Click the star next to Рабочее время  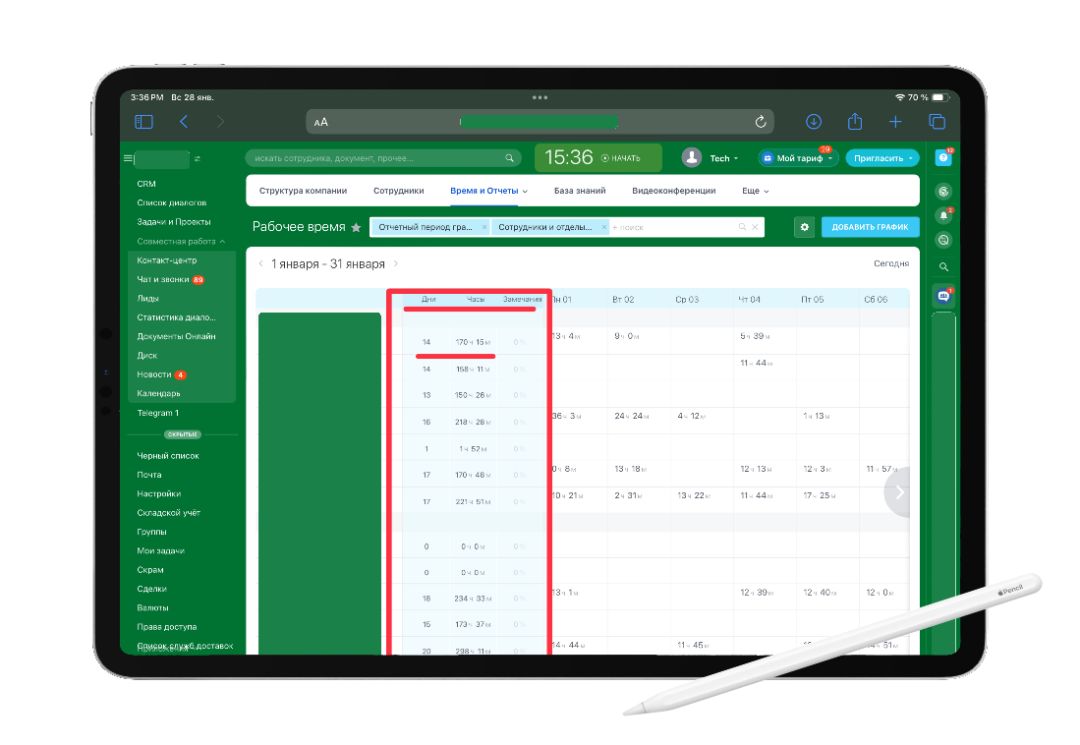[356, 227]
